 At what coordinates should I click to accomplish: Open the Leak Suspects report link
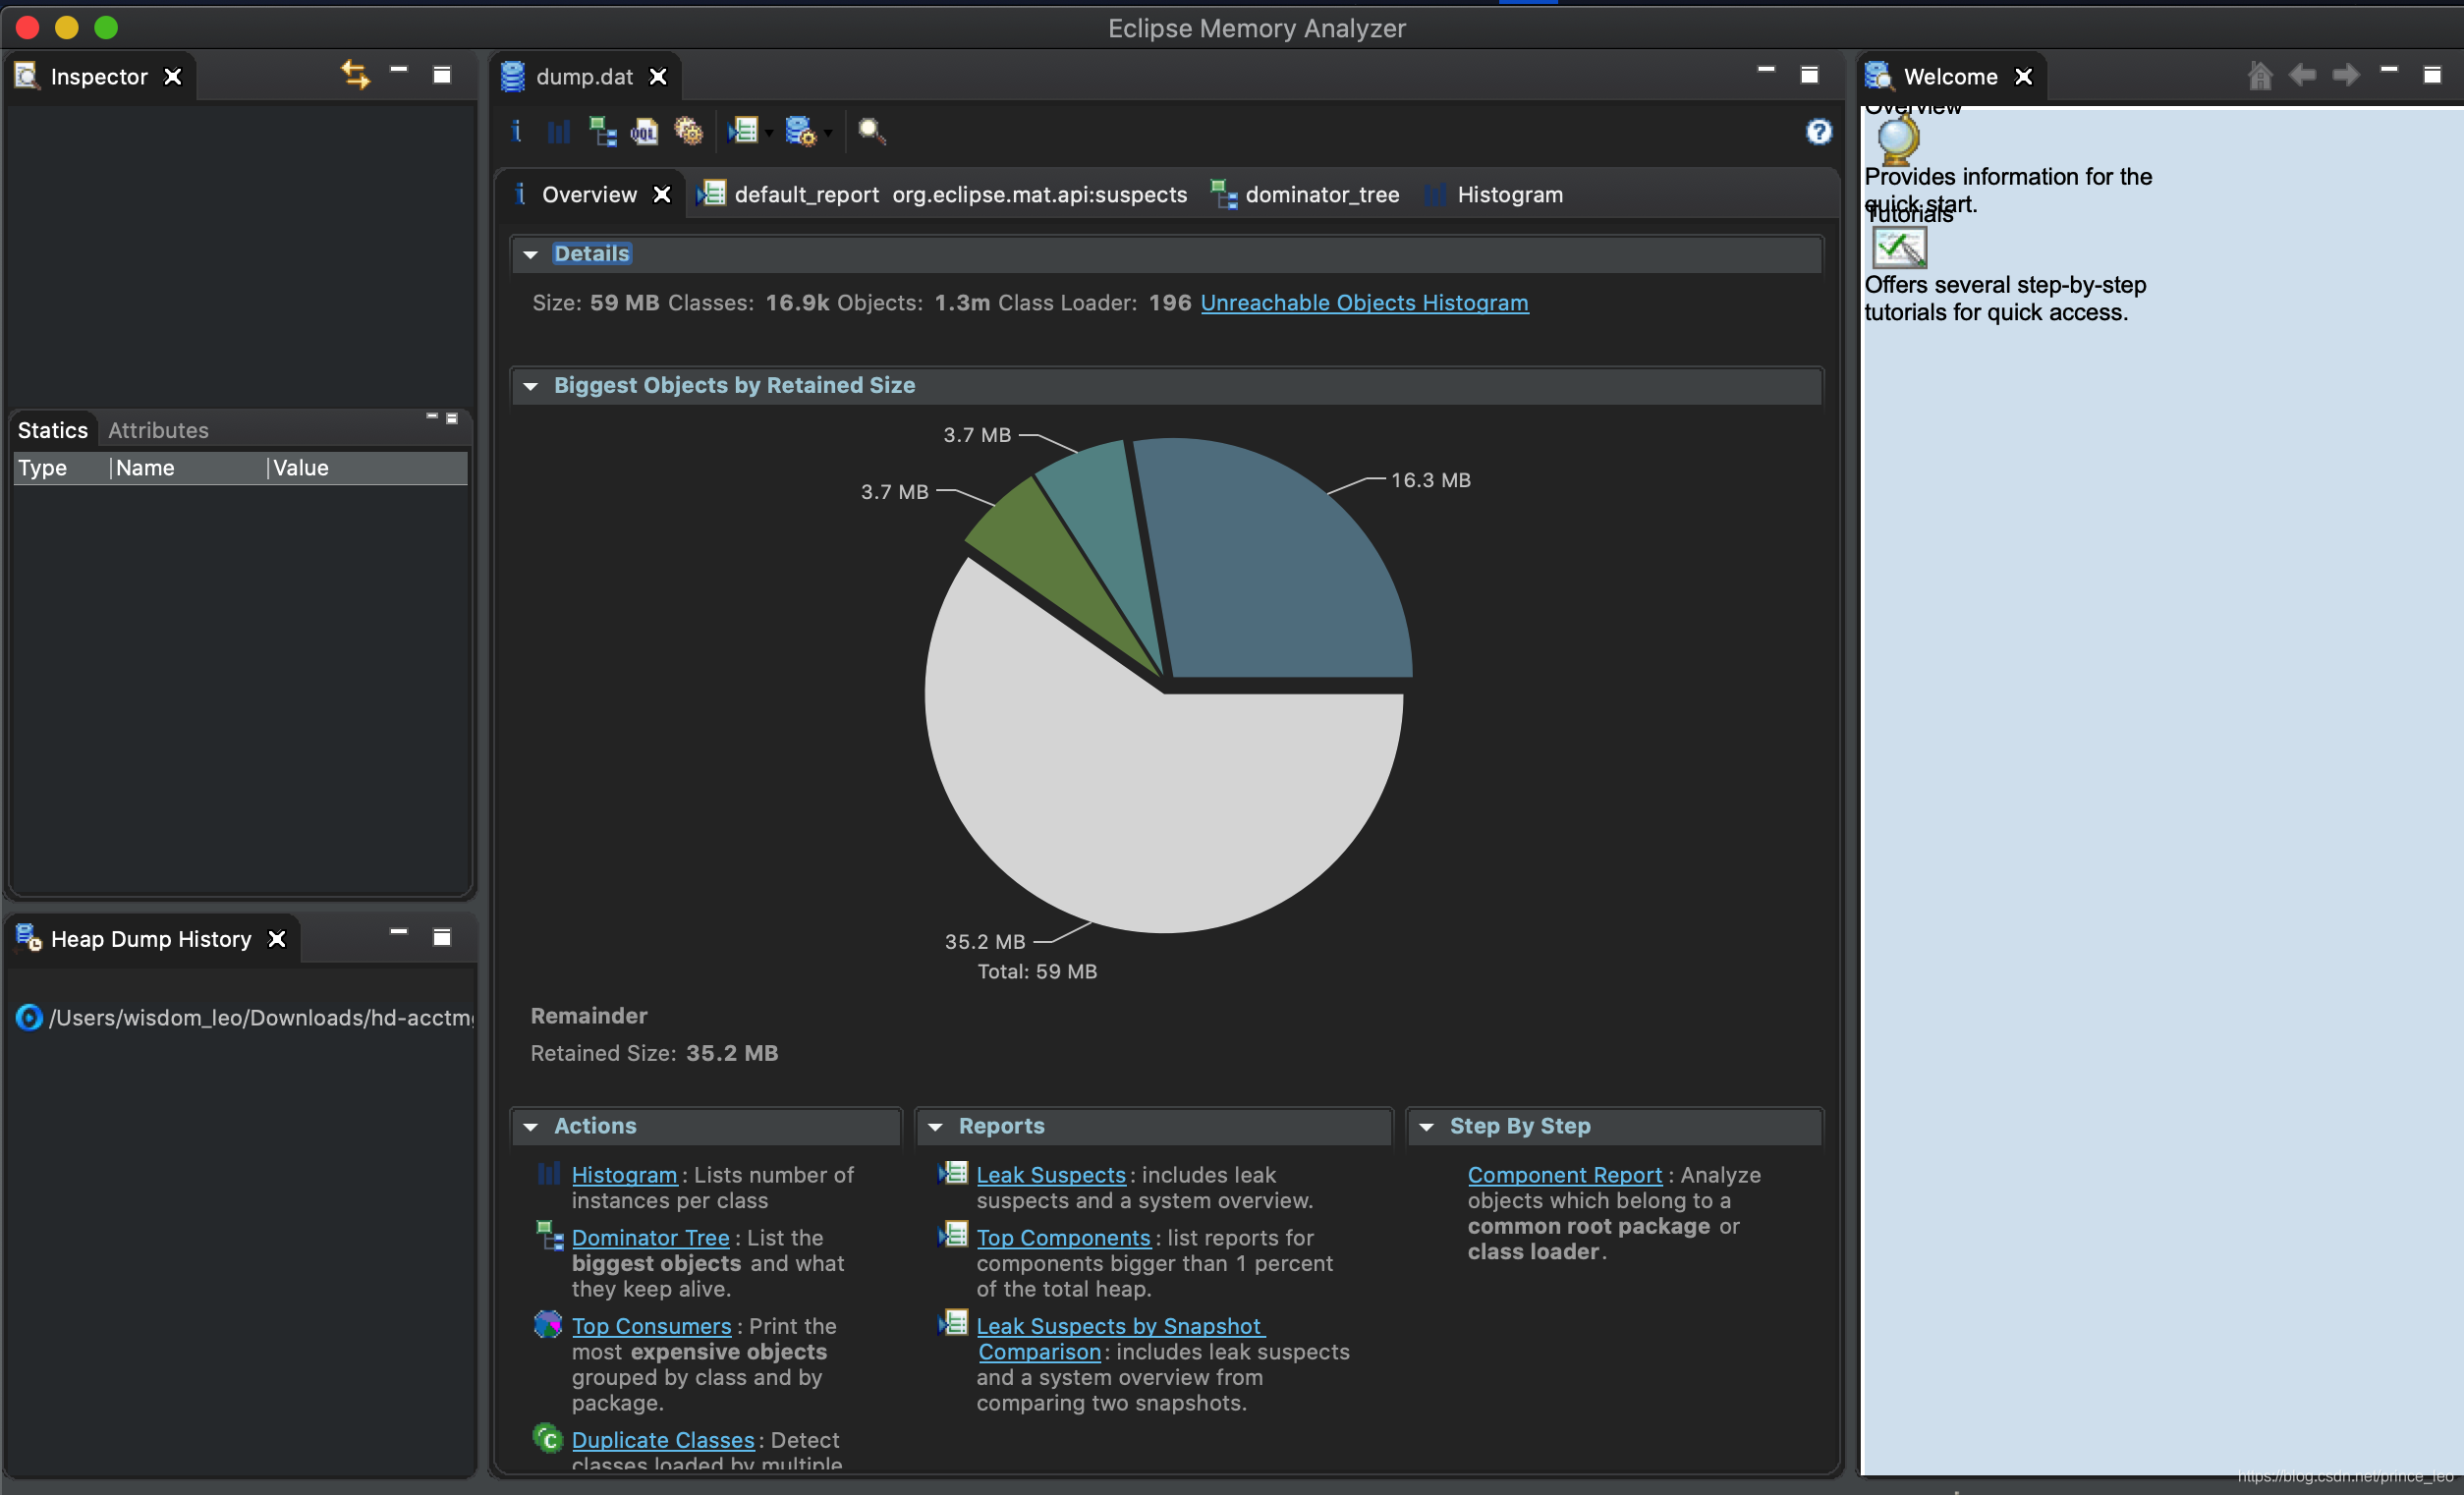point(1050,1175)
